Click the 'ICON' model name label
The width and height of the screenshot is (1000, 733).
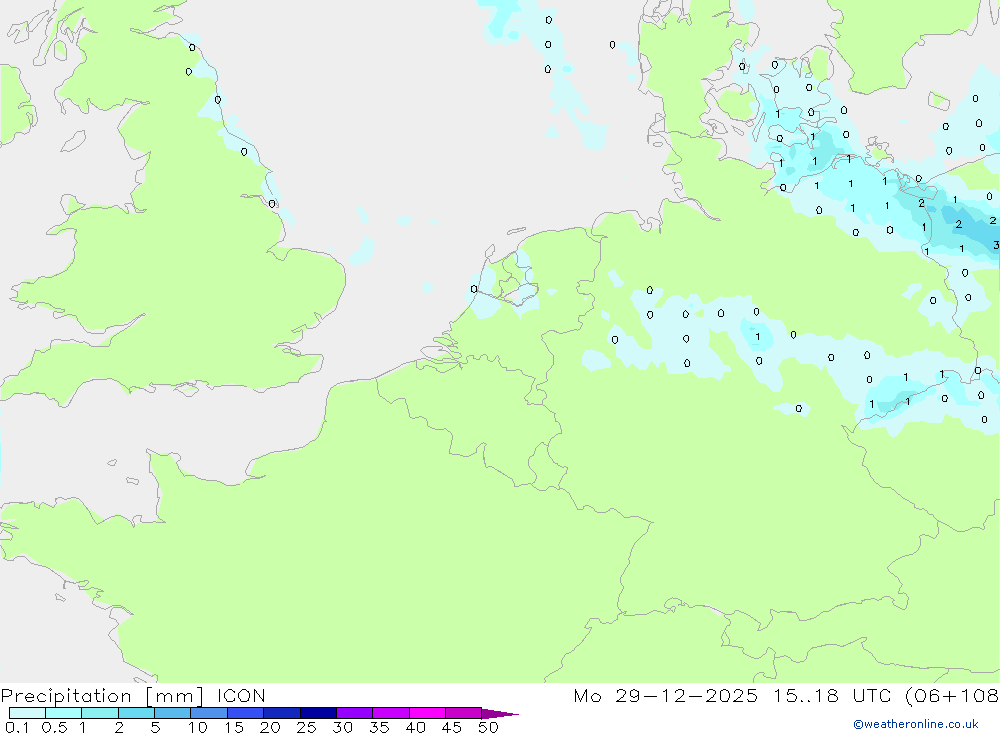(241, 696)
